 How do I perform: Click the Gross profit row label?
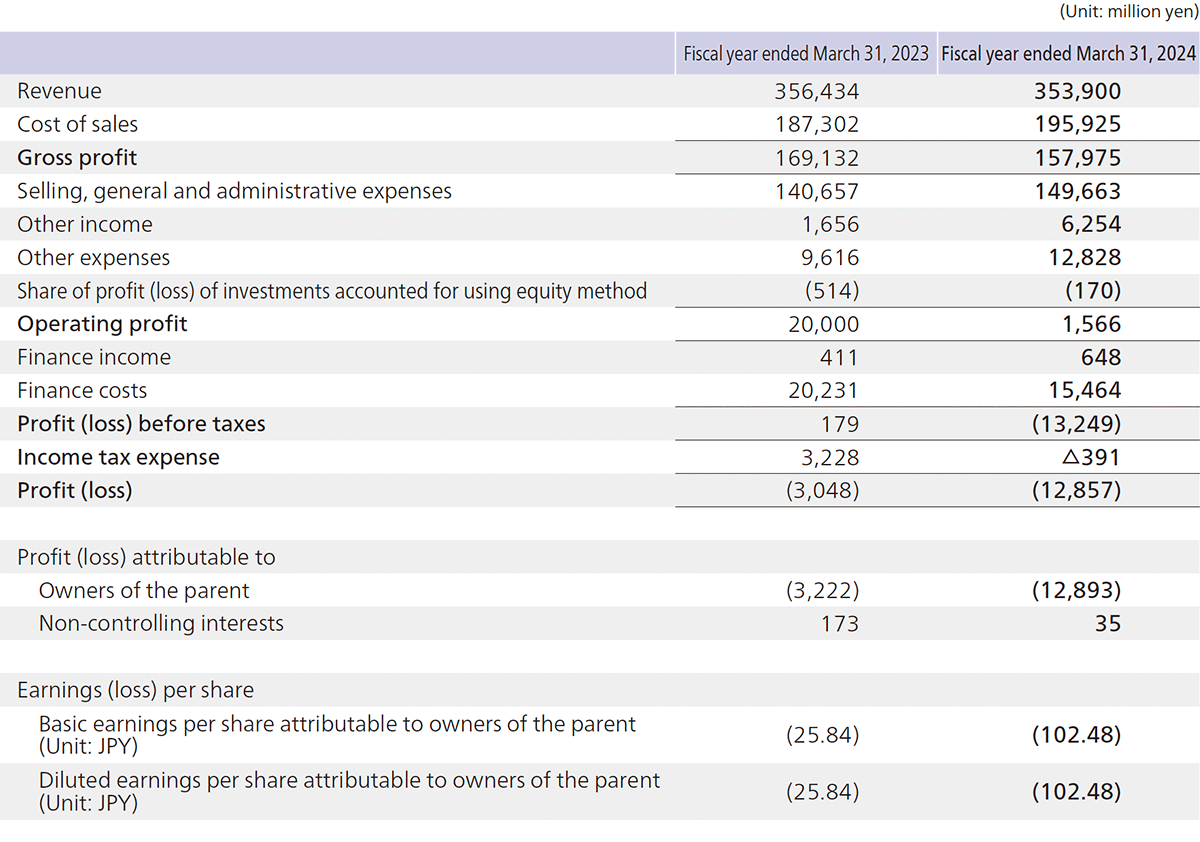coord(77,158)
